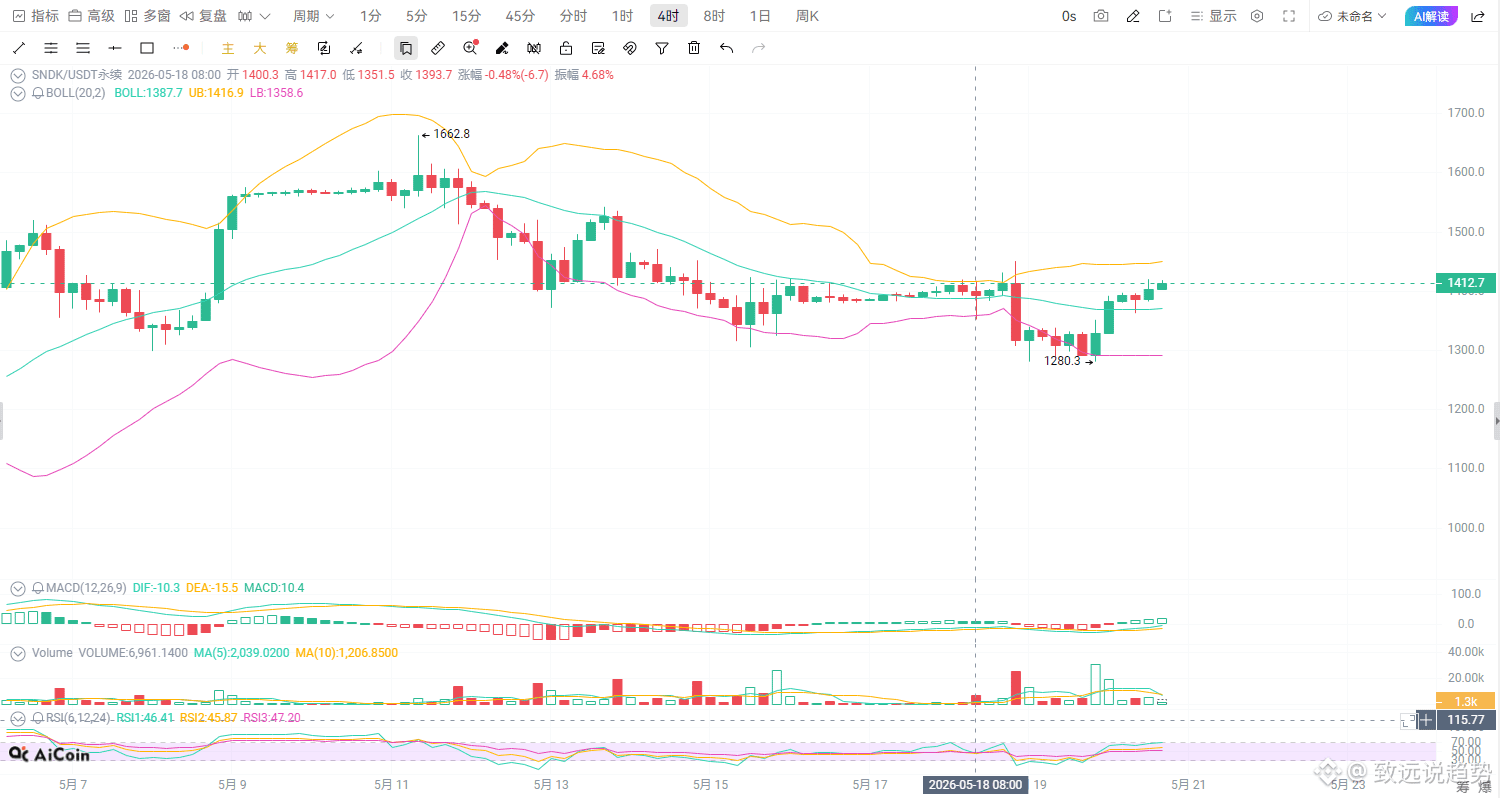
Task: Select the highlighter pen tool
Action: pyautogui.click(x=502, y=48)
